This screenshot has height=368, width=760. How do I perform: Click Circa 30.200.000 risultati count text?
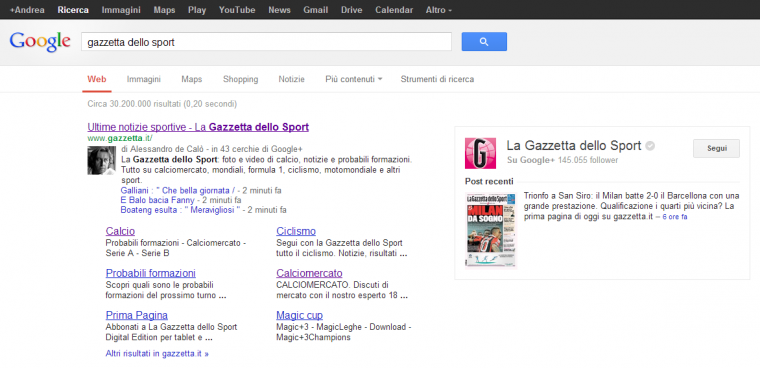(162, 104)
